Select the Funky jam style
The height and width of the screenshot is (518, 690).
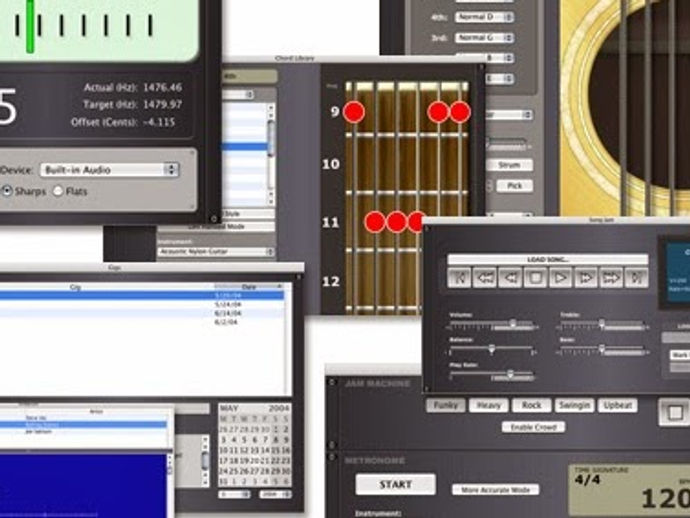pos(445,405)
